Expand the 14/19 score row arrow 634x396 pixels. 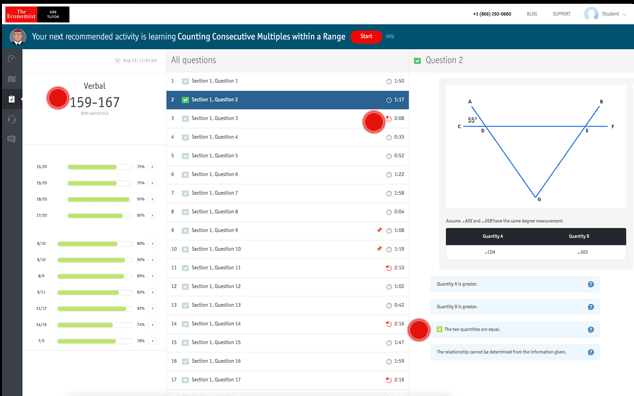152,324
